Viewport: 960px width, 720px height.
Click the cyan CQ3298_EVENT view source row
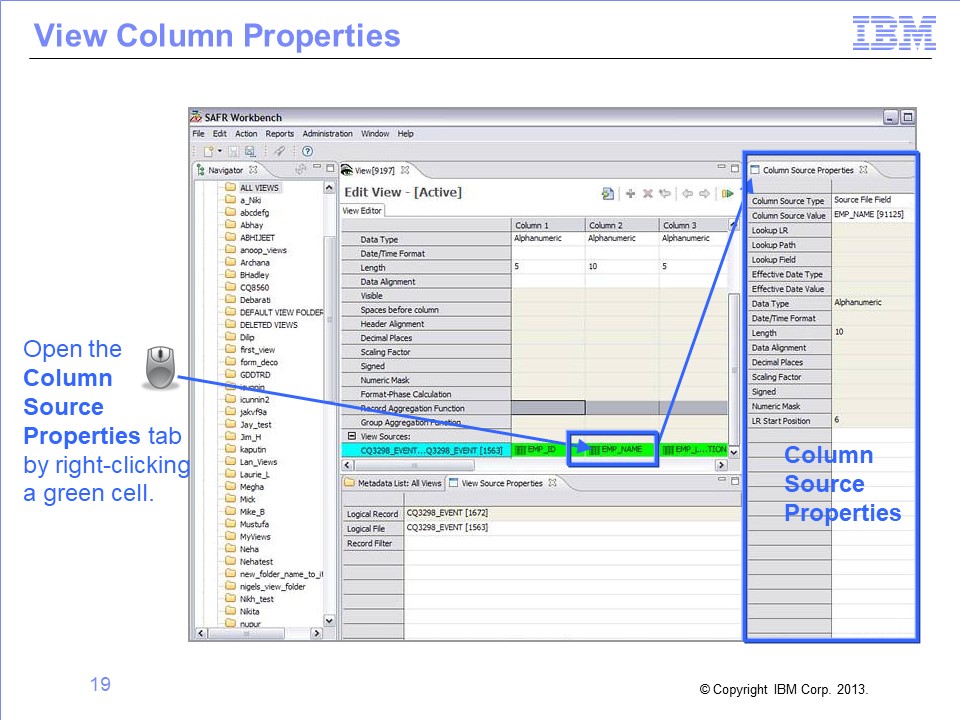click(426, 450)
